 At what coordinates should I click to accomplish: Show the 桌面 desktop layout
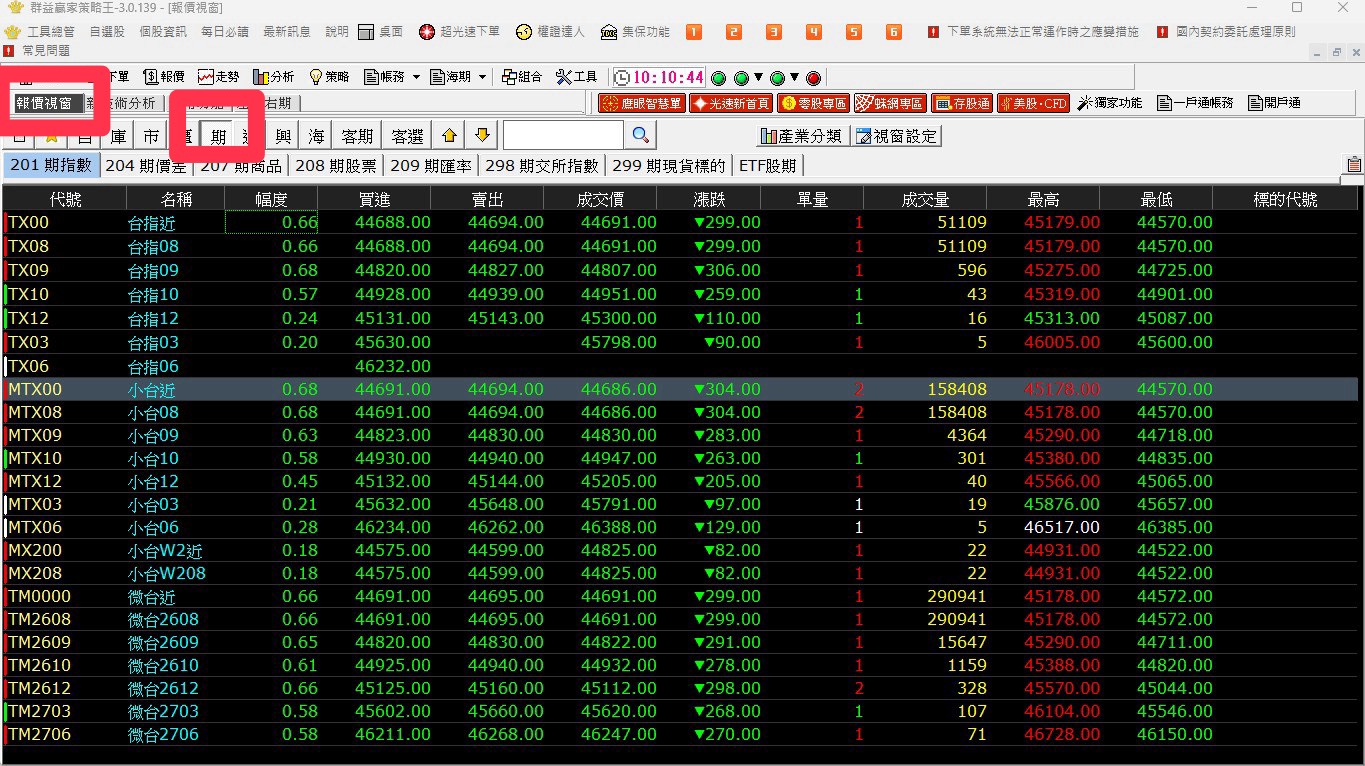381,32
